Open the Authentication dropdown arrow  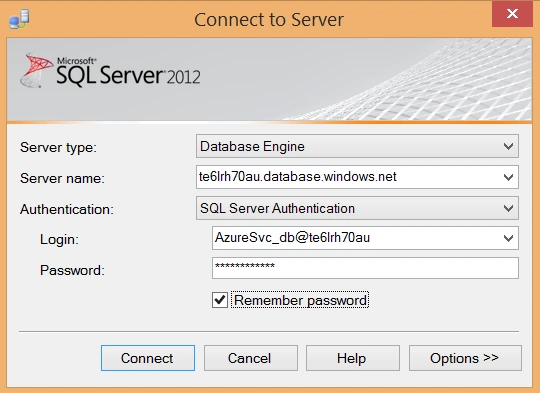(x=508, y=208)
